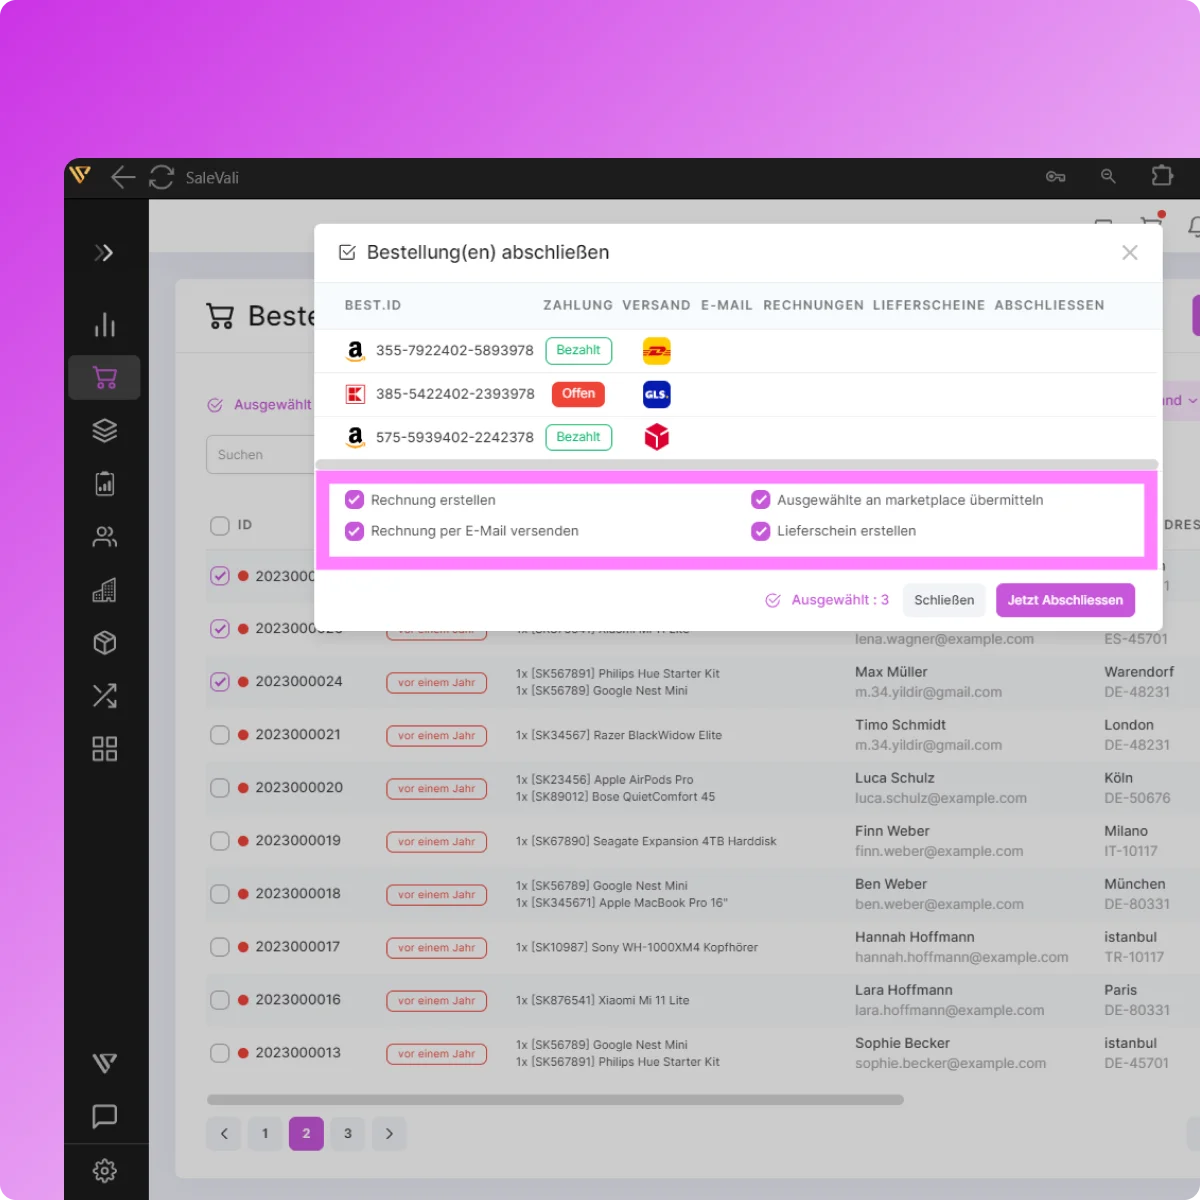Image resolution: width=1200 pixels, height=1200 pixels.
Task: Expand the sidebar with double chevron
Action: point(104,253)
